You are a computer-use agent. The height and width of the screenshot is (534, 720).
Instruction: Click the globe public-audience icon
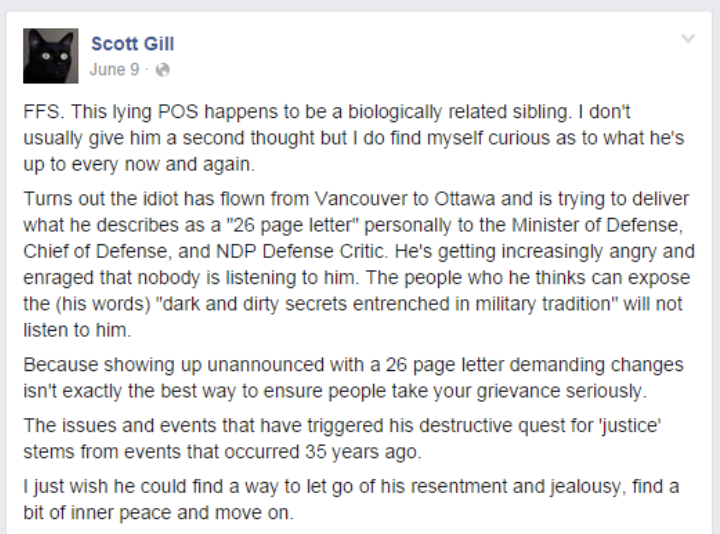(163, 70)
